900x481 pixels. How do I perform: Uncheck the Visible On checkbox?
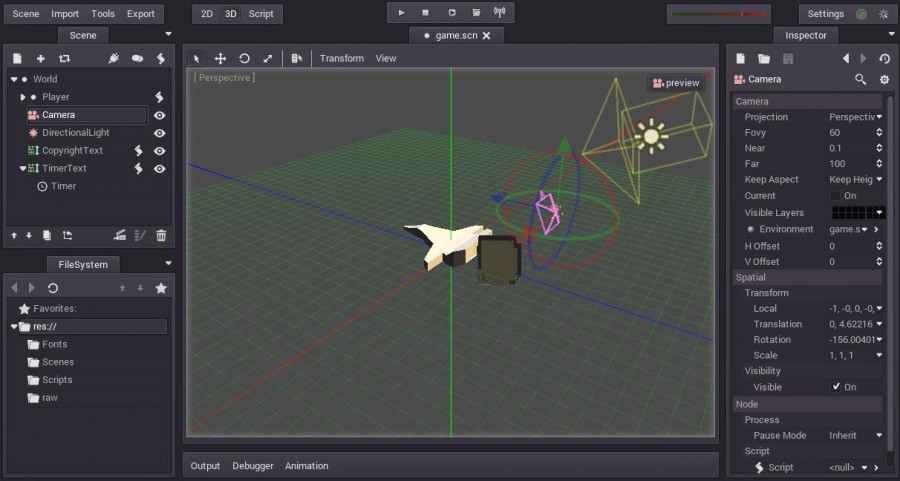coord(836,387)
